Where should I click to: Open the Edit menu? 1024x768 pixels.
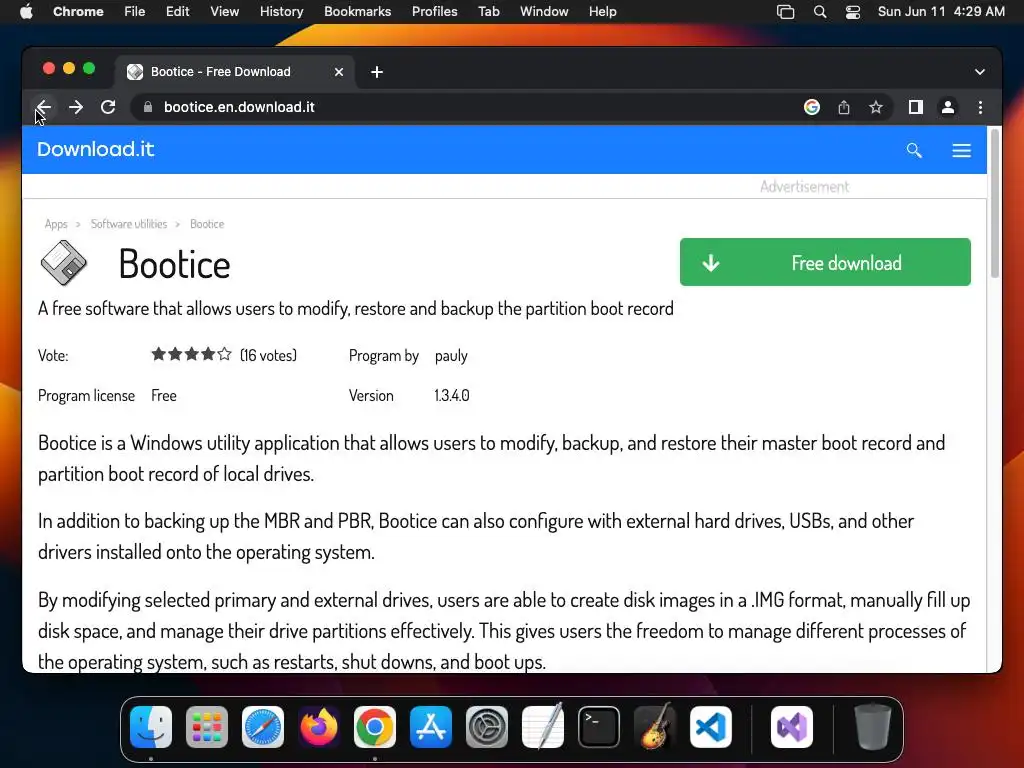click(x=177, y=12)
